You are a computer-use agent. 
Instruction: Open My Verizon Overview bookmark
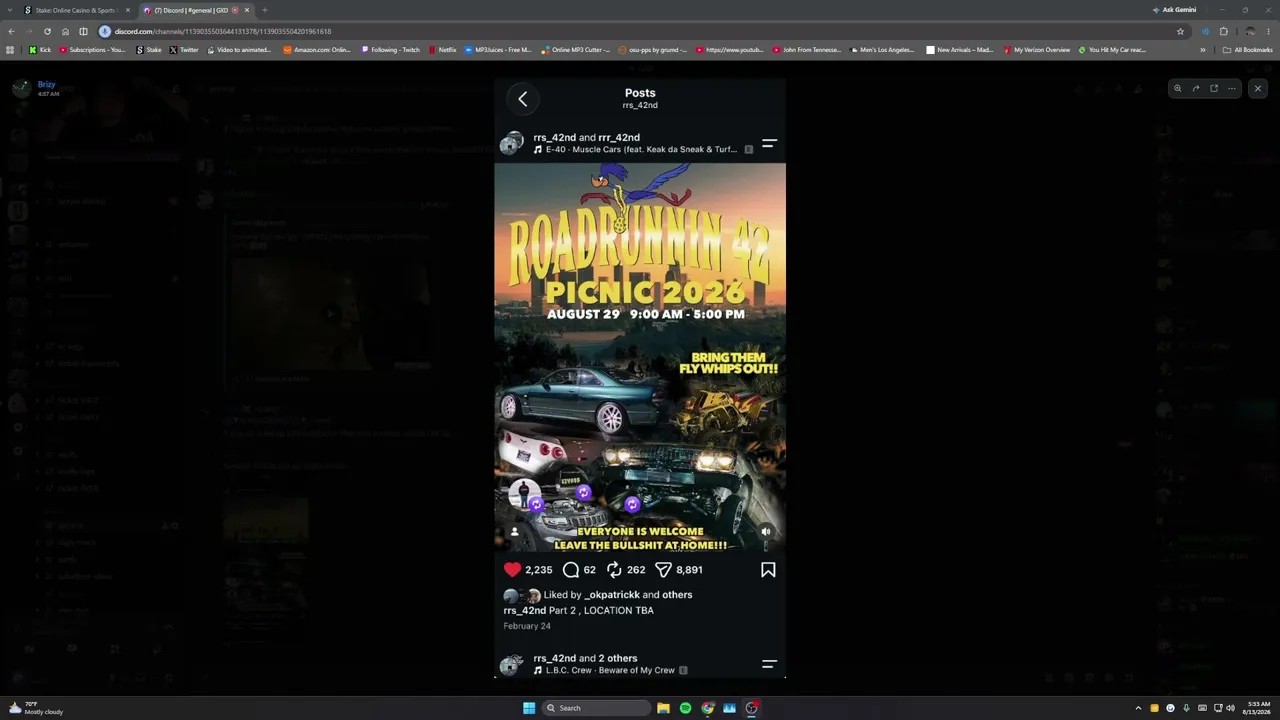point(1037,50)
